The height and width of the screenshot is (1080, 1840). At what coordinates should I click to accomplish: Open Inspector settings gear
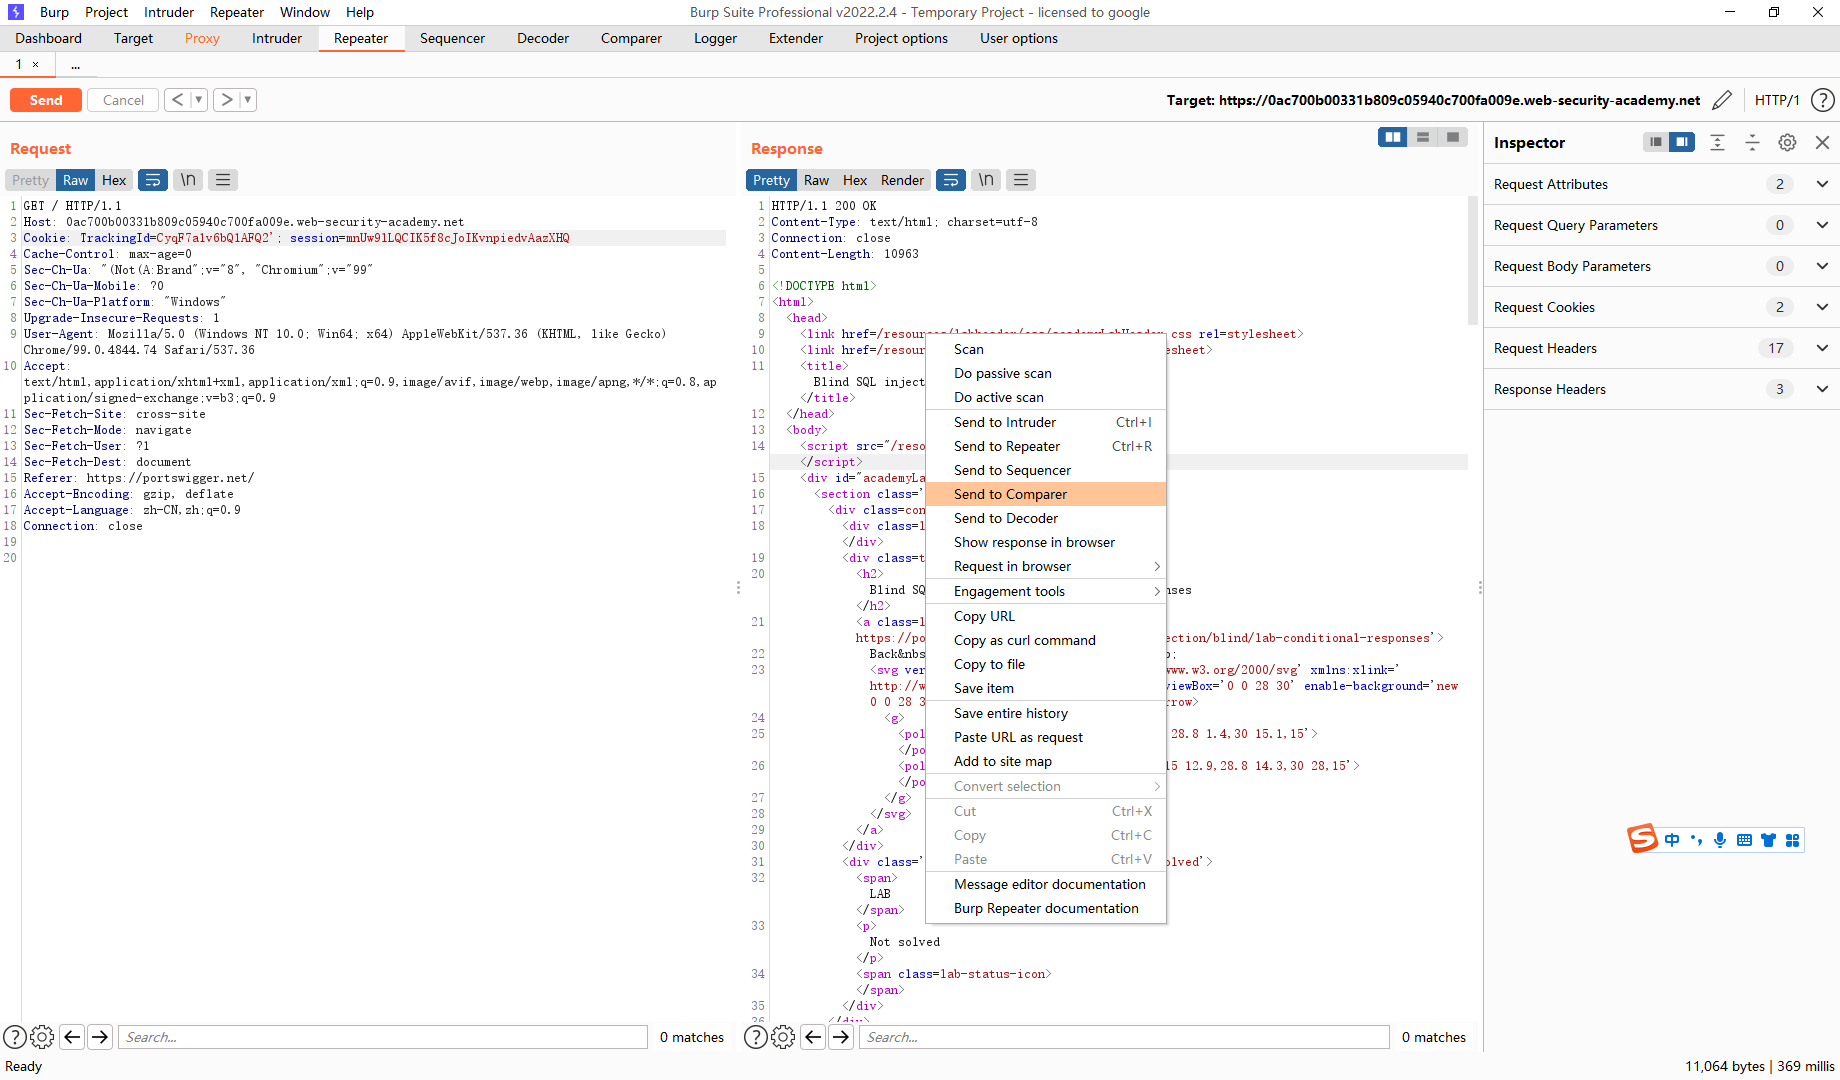point(1787,142)
